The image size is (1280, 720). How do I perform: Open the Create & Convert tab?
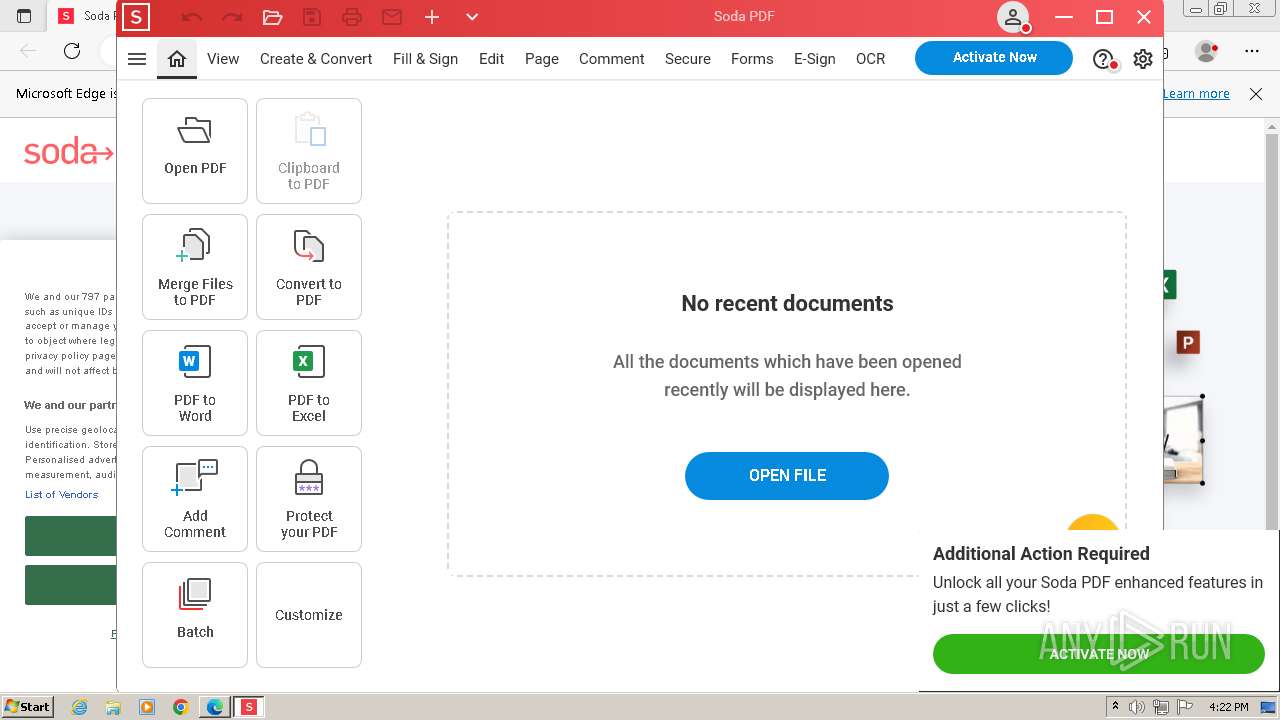316,59
